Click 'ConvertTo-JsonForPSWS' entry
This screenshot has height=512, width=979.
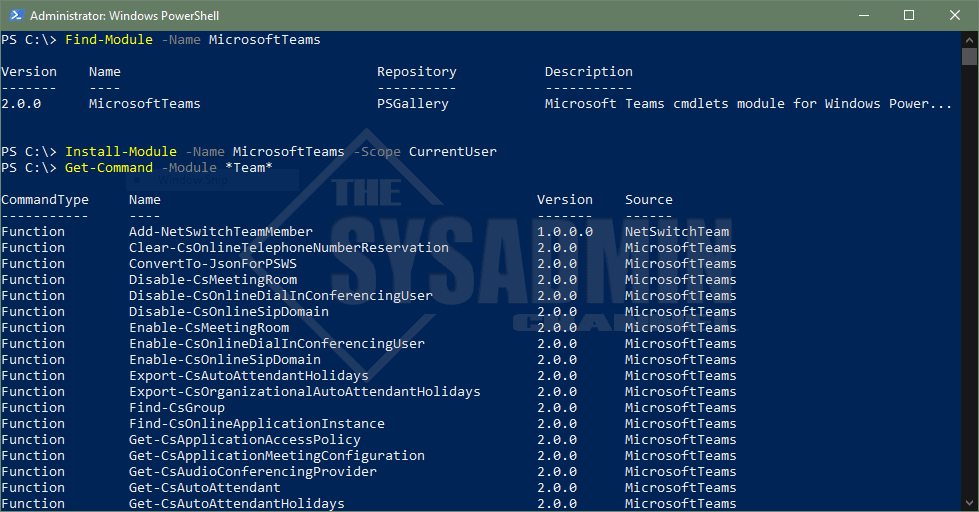(213, 263)
